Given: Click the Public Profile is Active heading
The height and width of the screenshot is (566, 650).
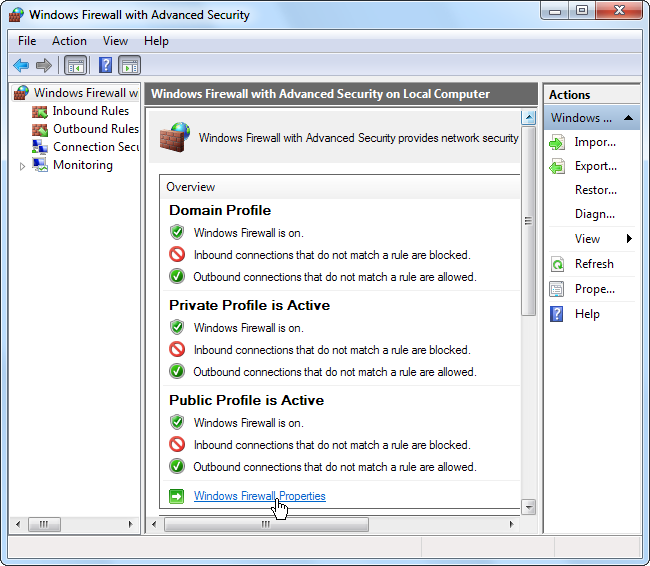Looking at the screenshot, I should pyautogui.click(x=247, y=400).
